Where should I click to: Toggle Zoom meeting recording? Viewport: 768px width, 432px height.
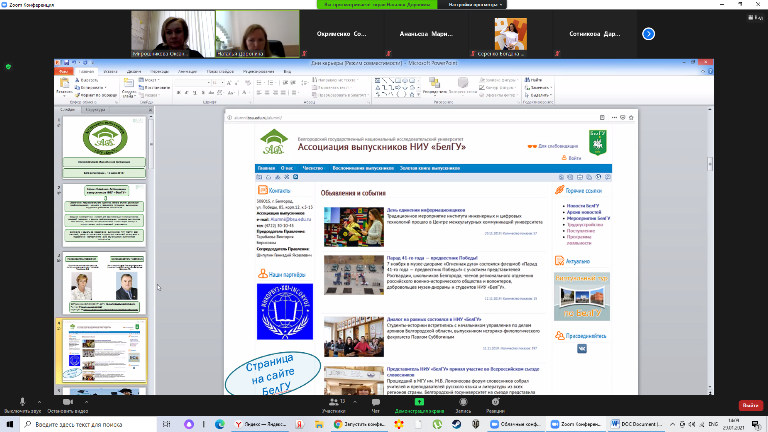(x=463, y=405)
